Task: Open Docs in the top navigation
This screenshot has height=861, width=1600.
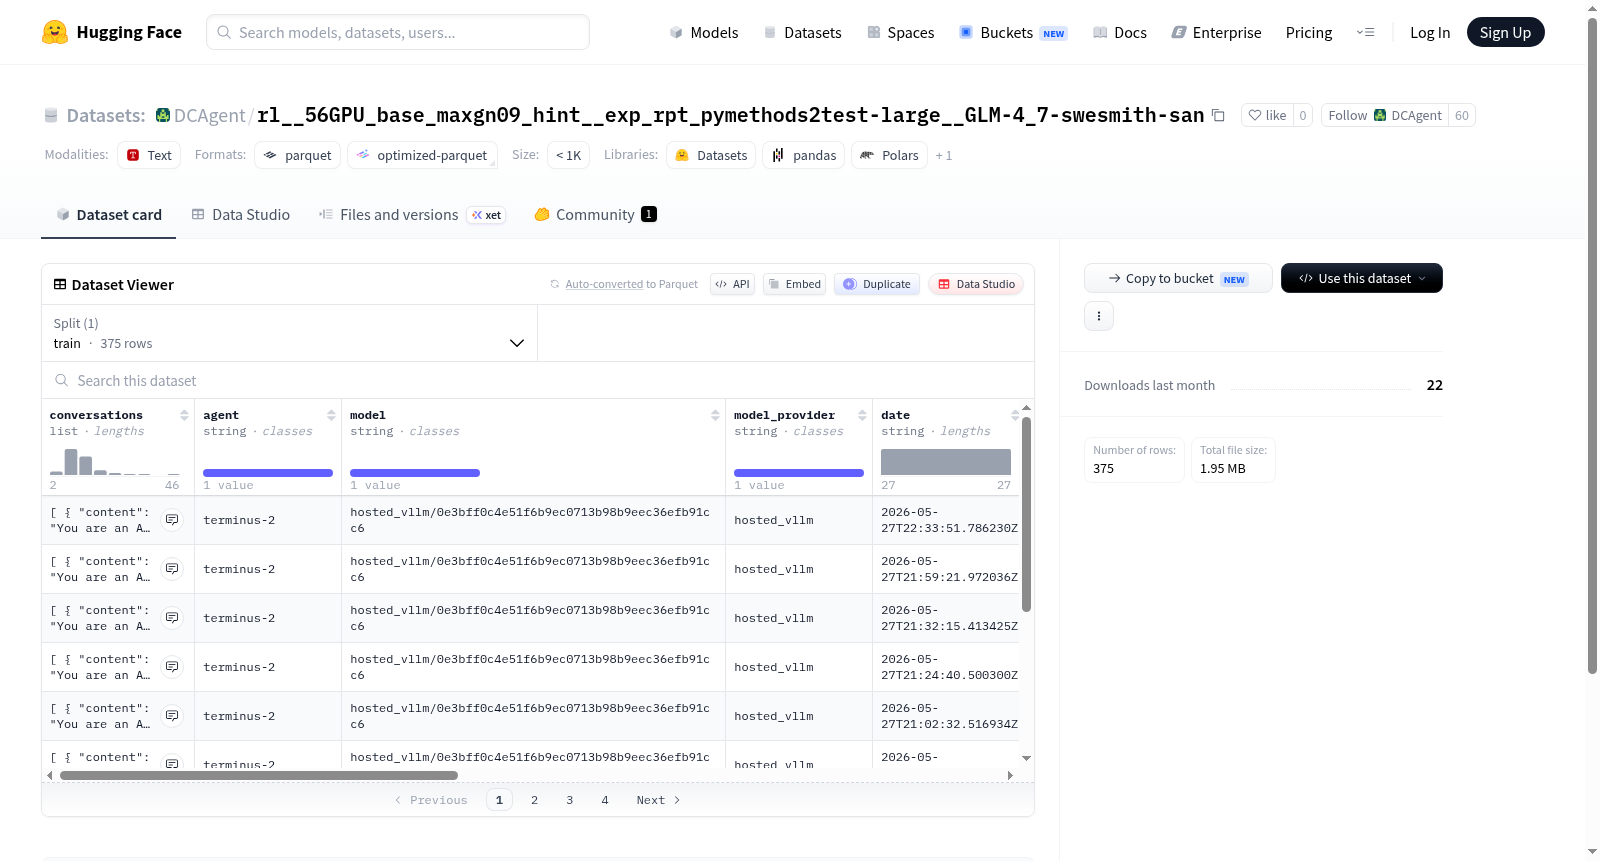Action: tap(1119, 32)
